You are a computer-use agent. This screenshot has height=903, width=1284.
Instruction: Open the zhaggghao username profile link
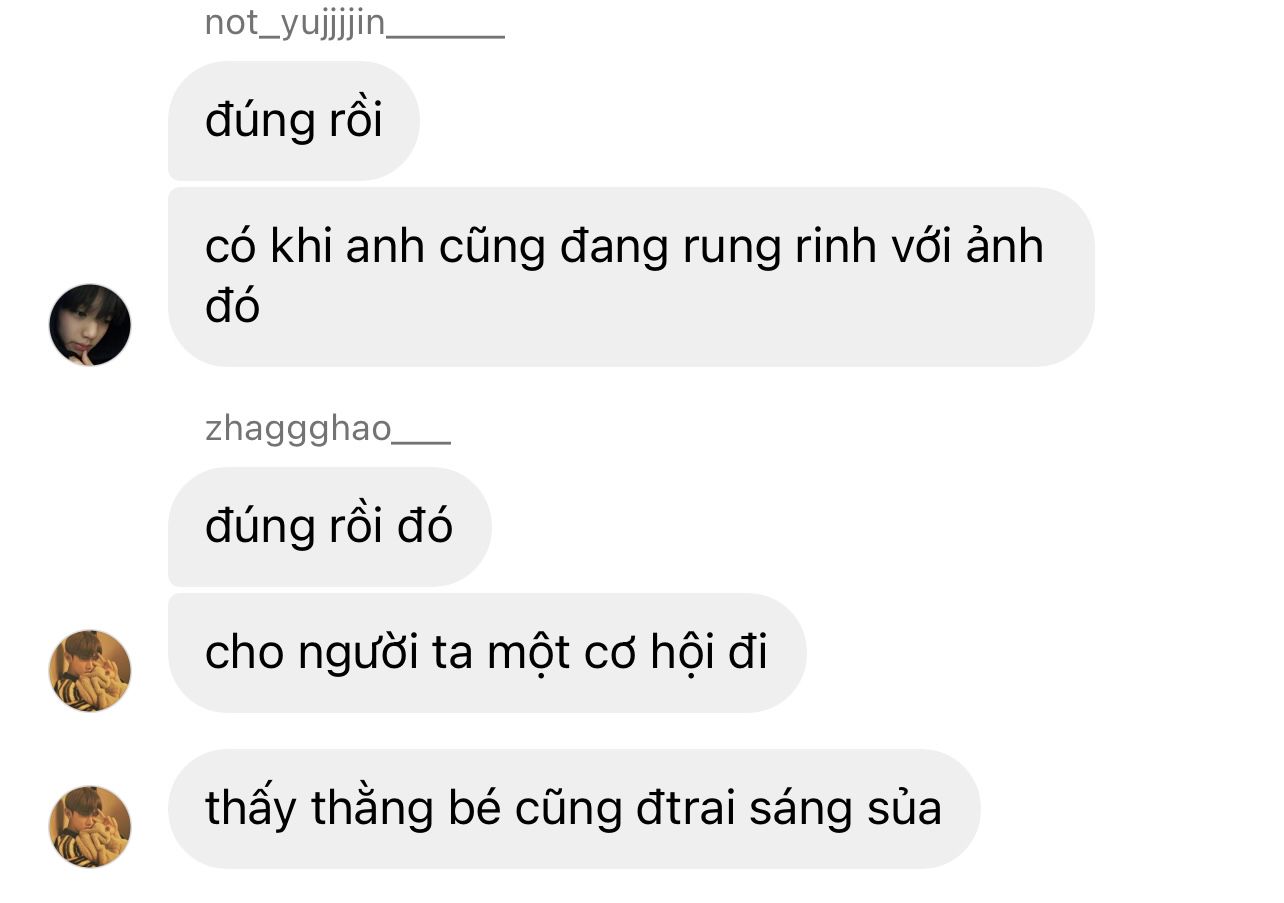click(327, 428)
